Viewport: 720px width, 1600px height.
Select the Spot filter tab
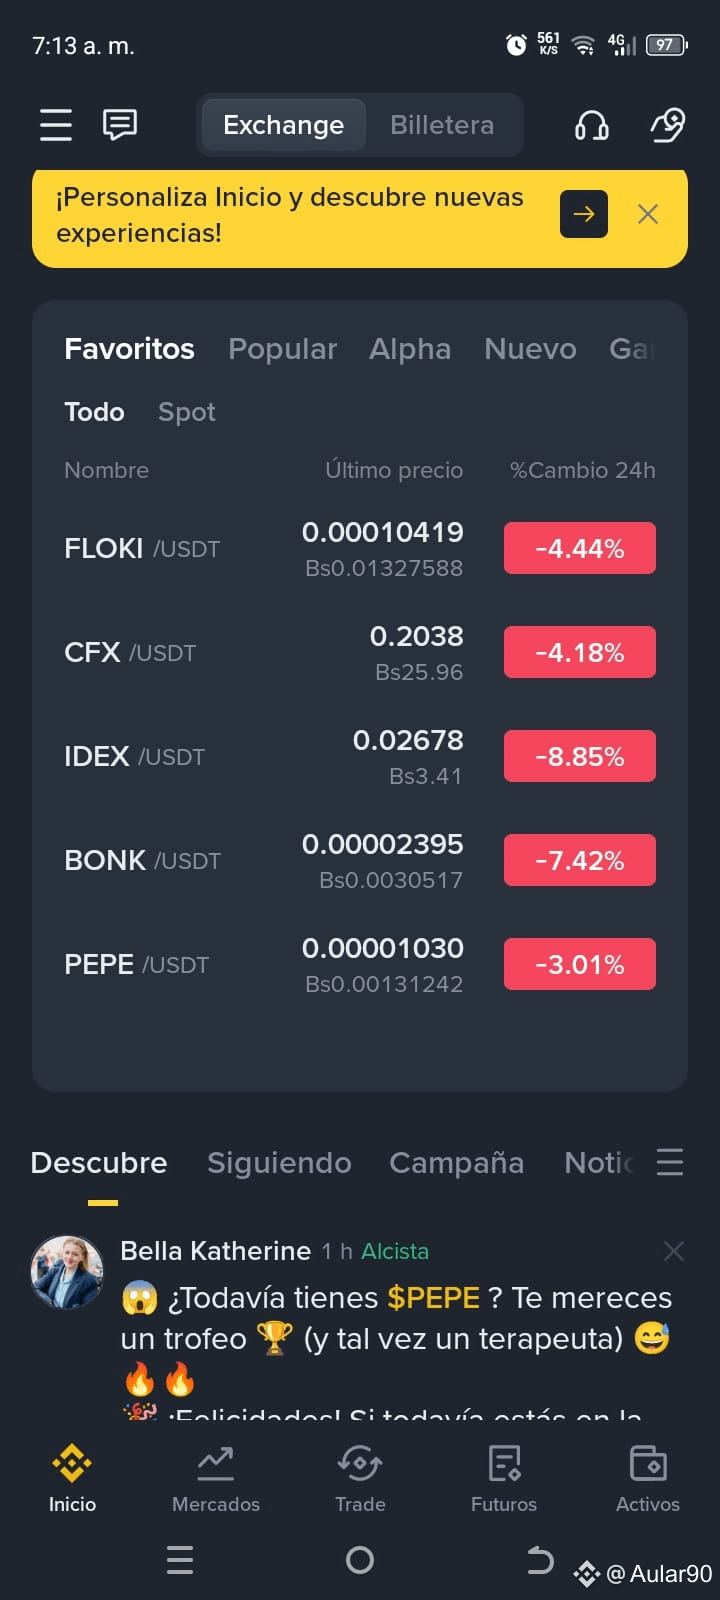187,412
